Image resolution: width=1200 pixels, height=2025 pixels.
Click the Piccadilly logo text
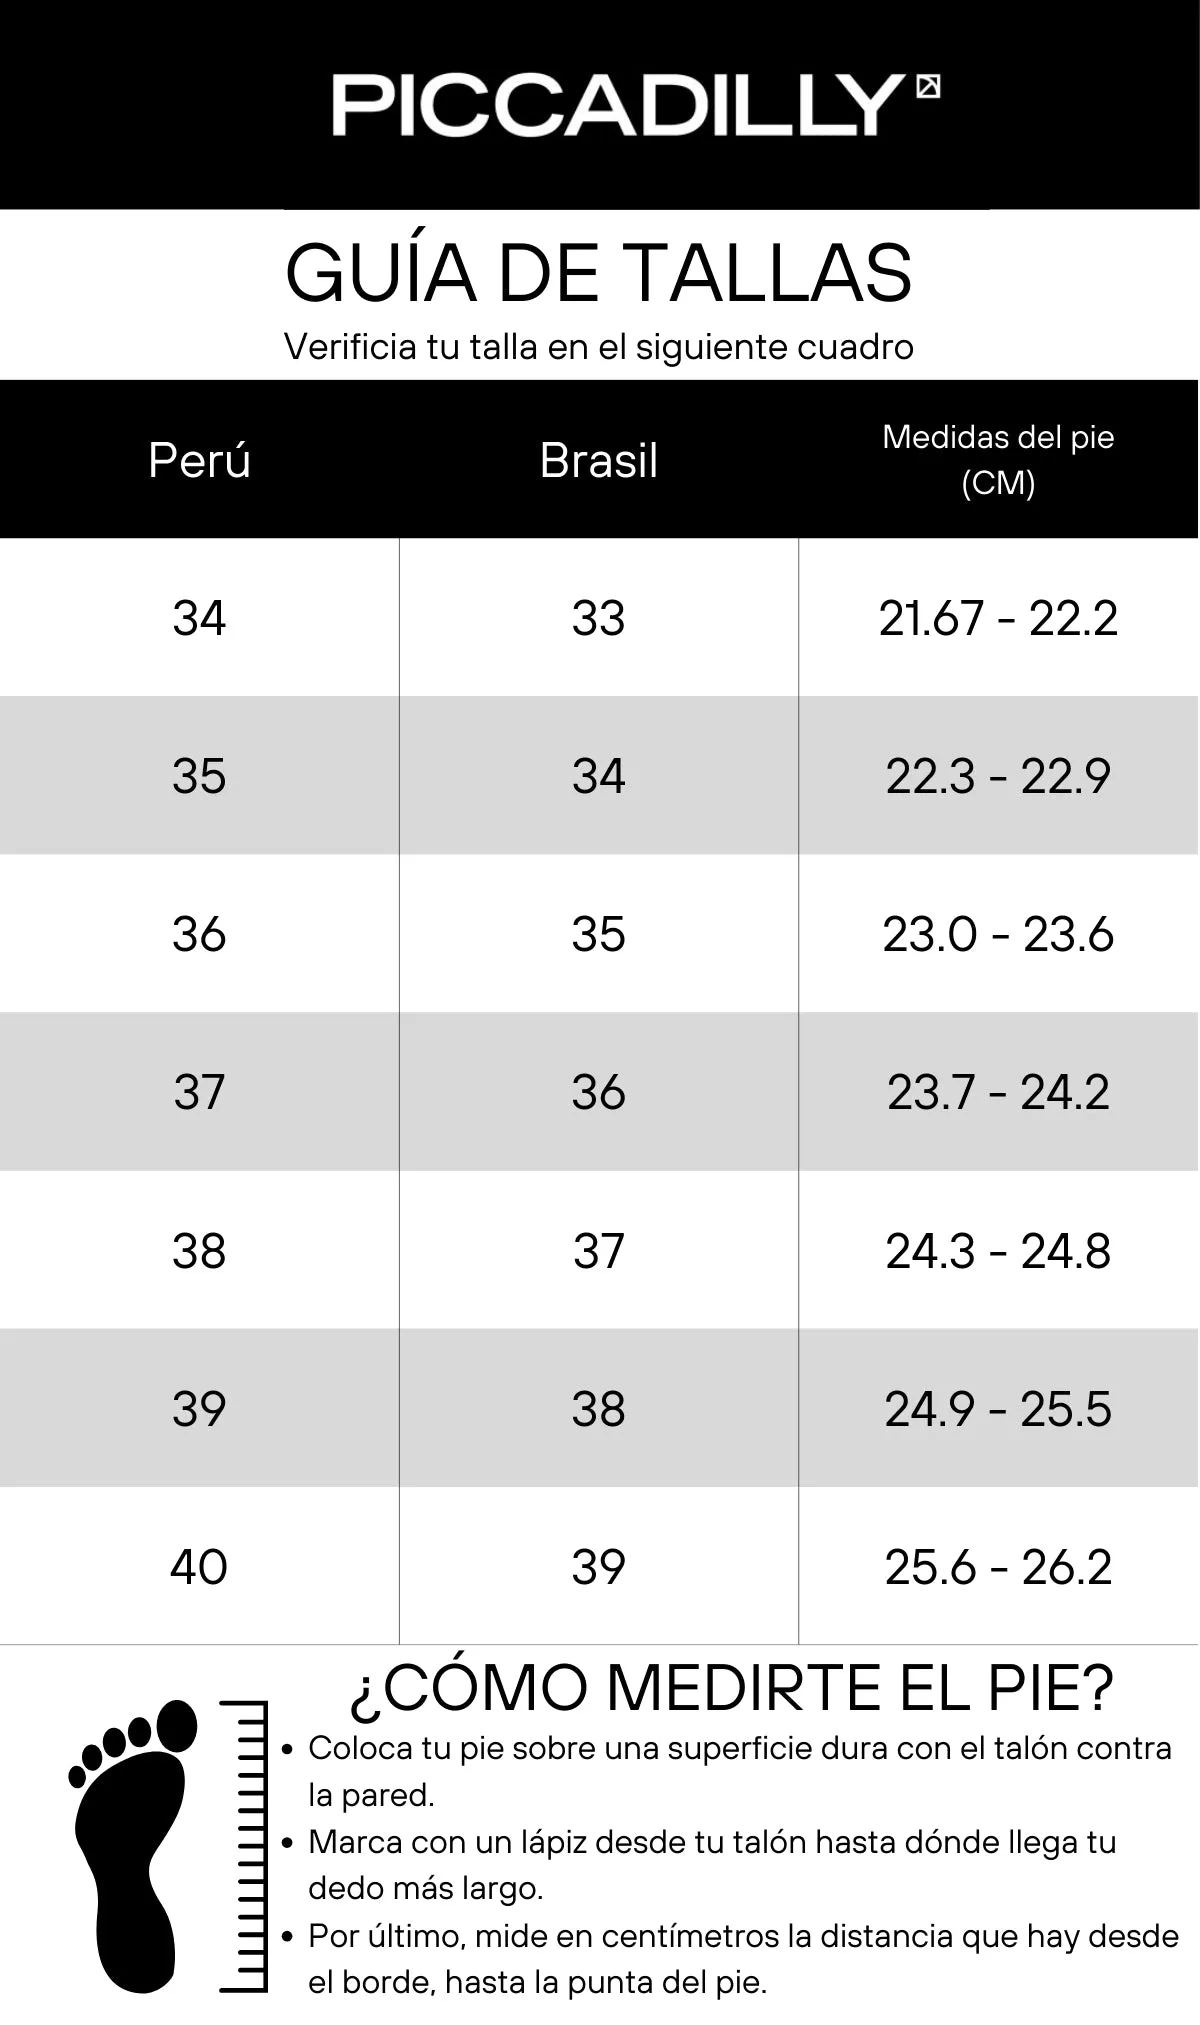pos(618,105)
